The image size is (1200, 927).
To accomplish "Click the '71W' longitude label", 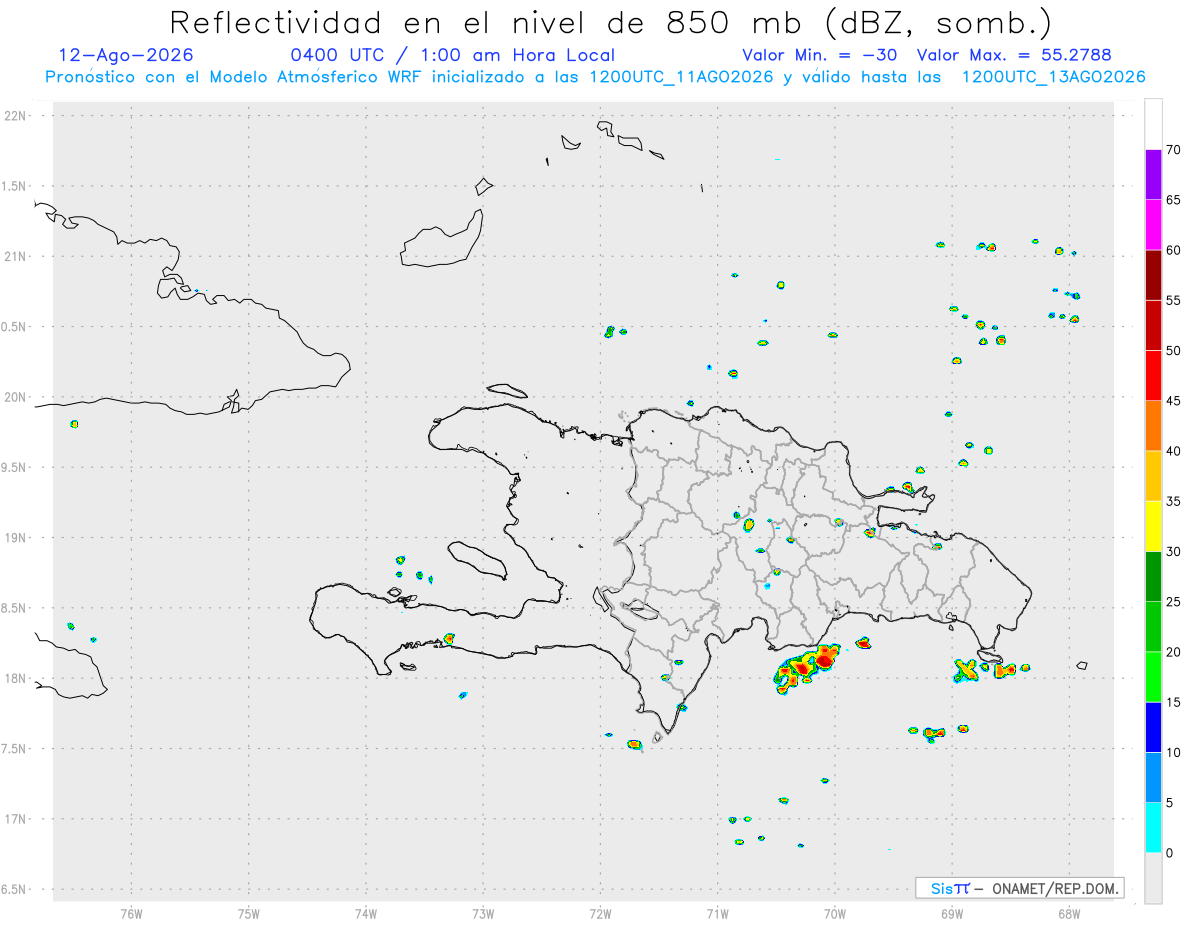I will point(717,913).
